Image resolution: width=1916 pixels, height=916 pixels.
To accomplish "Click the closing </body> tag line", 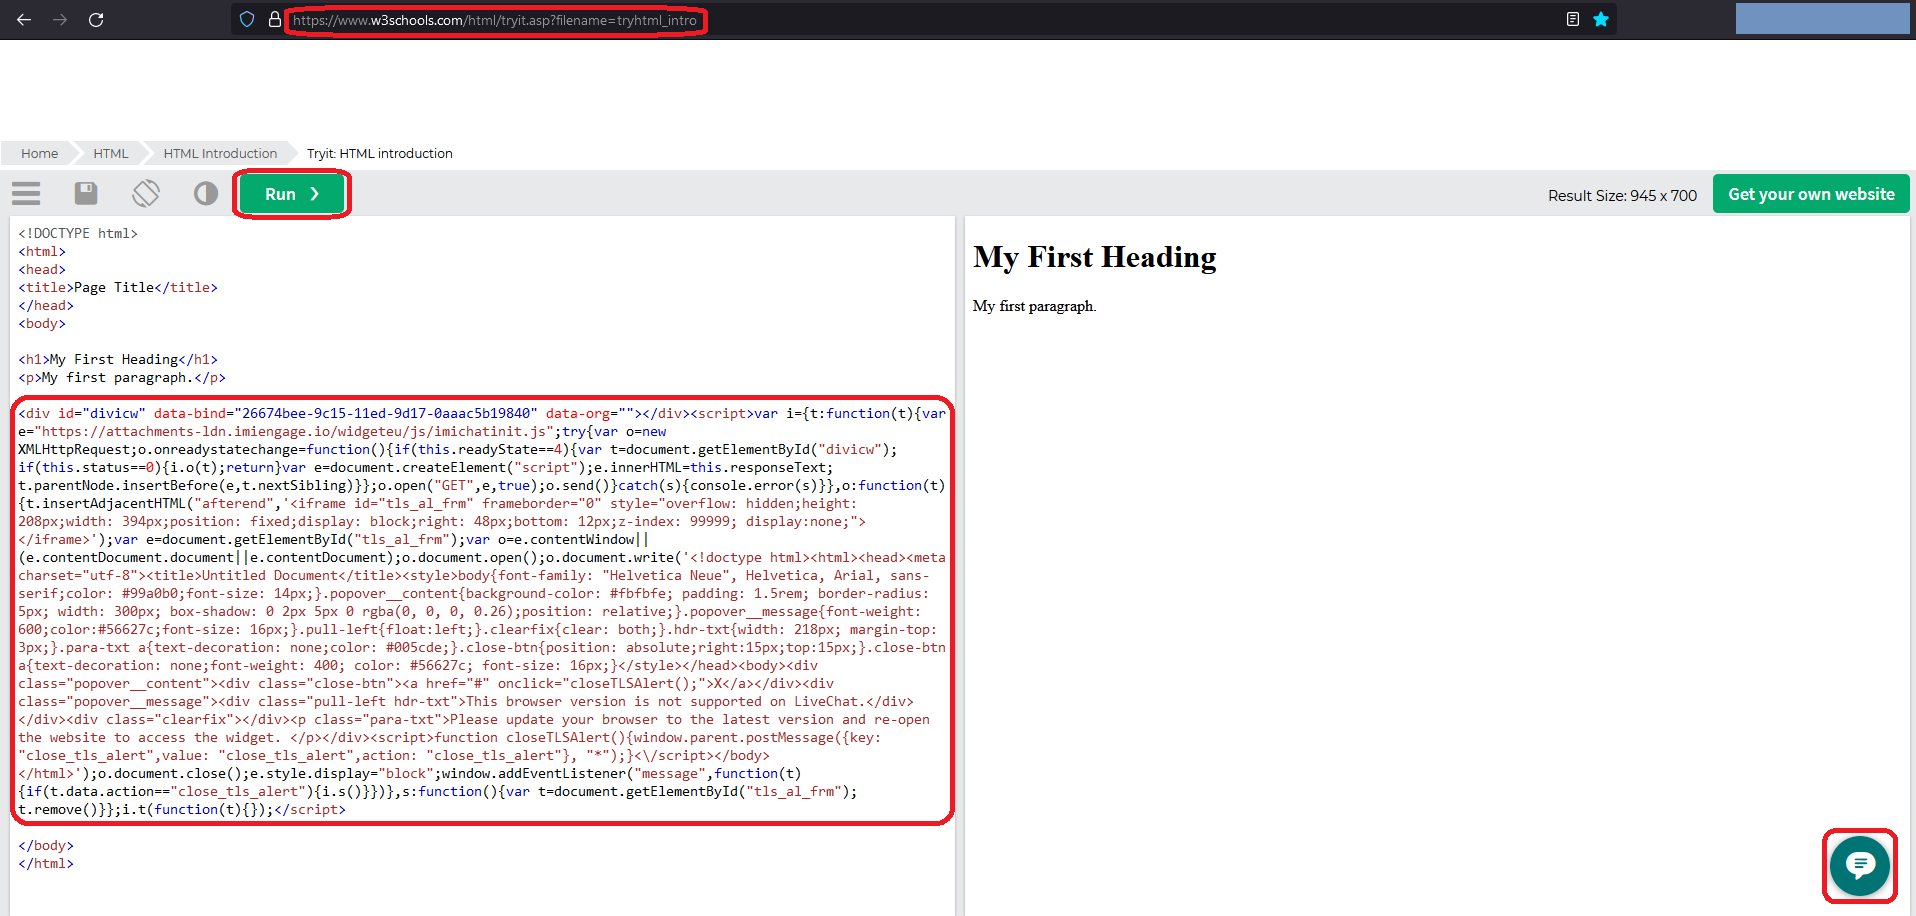I will pos(46,845).
